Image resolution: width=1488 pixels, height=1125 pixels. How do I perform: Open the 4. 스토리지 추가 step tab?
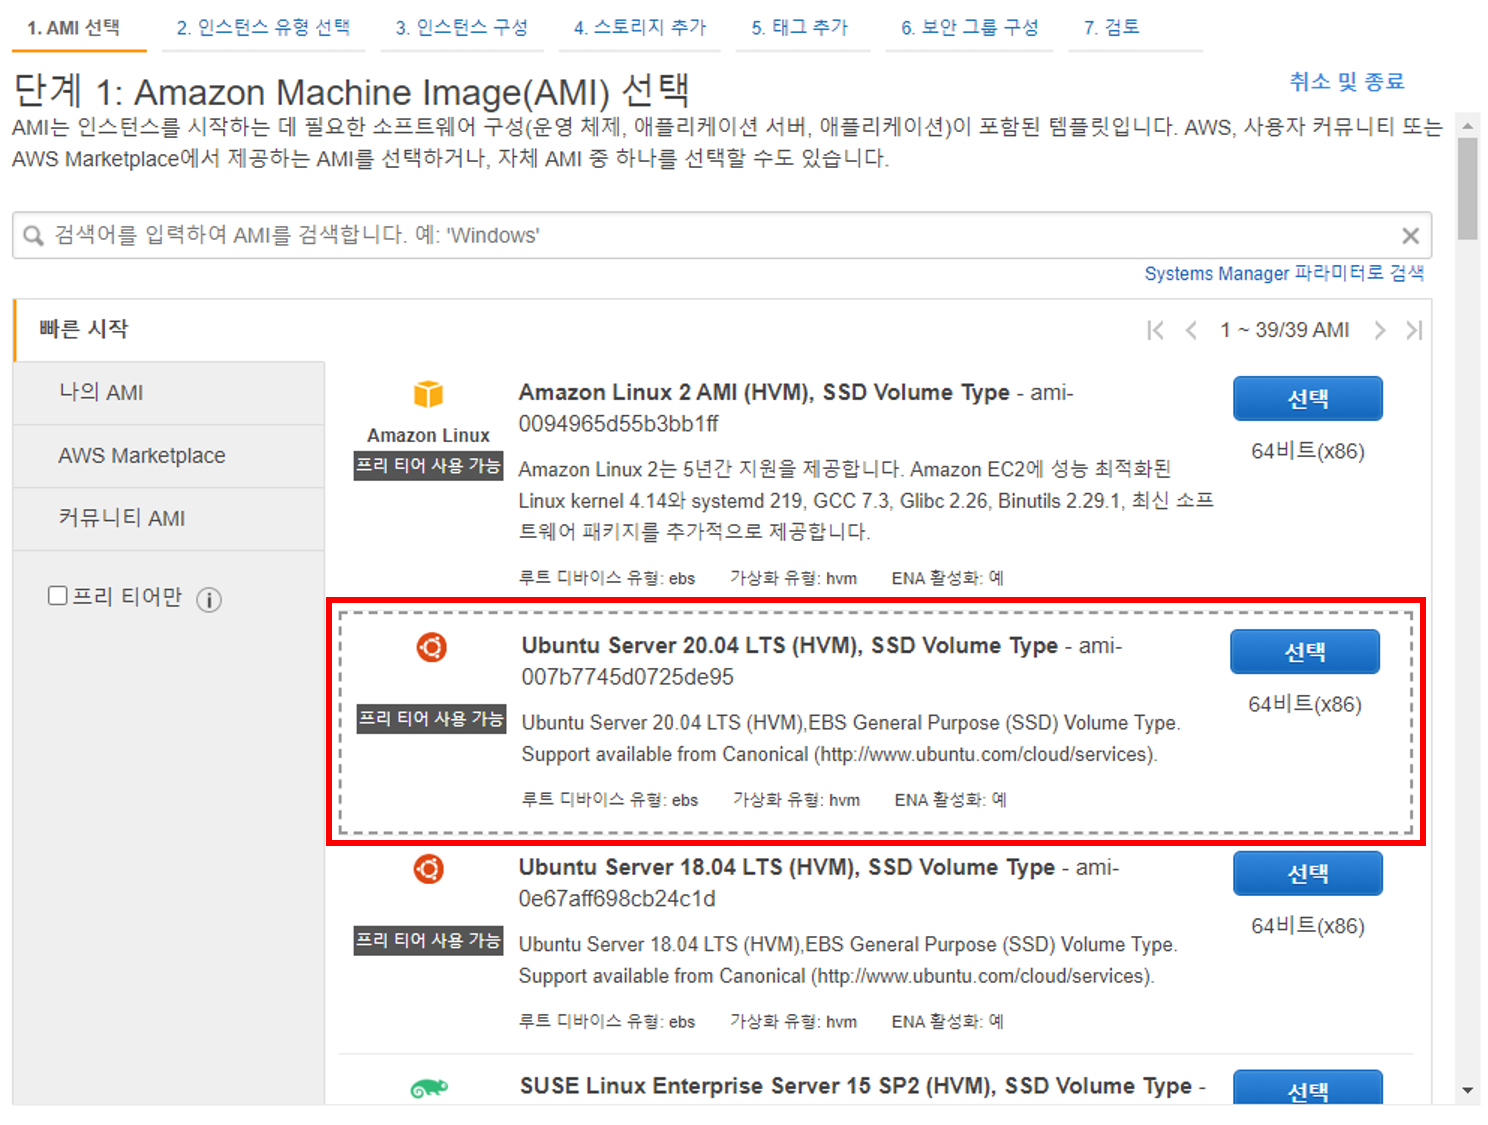click(640, 28)
